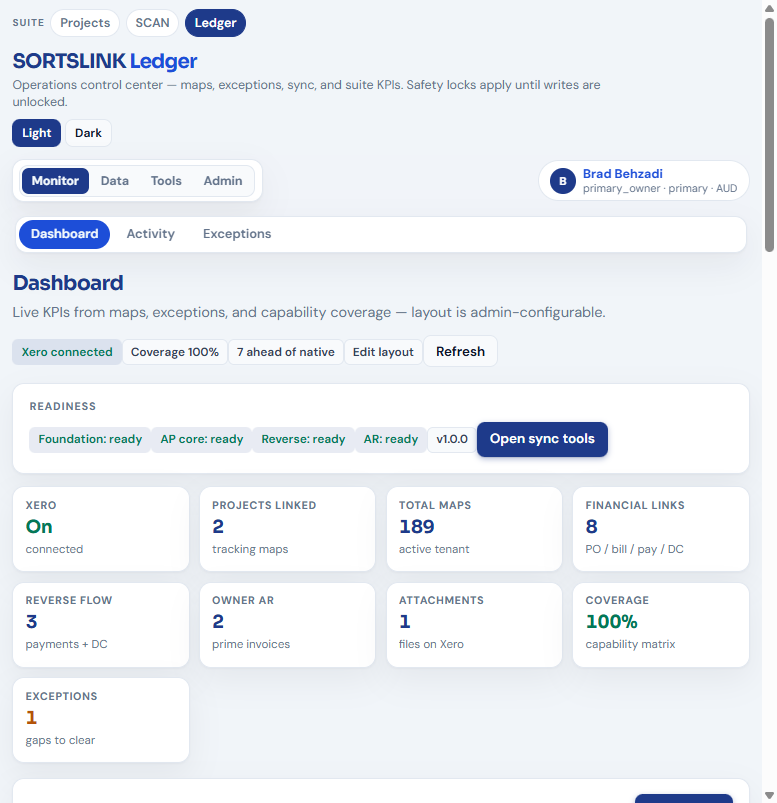777x803 pixels.
Task: Switch to the SCAN suite app
Action: point(152,23)
